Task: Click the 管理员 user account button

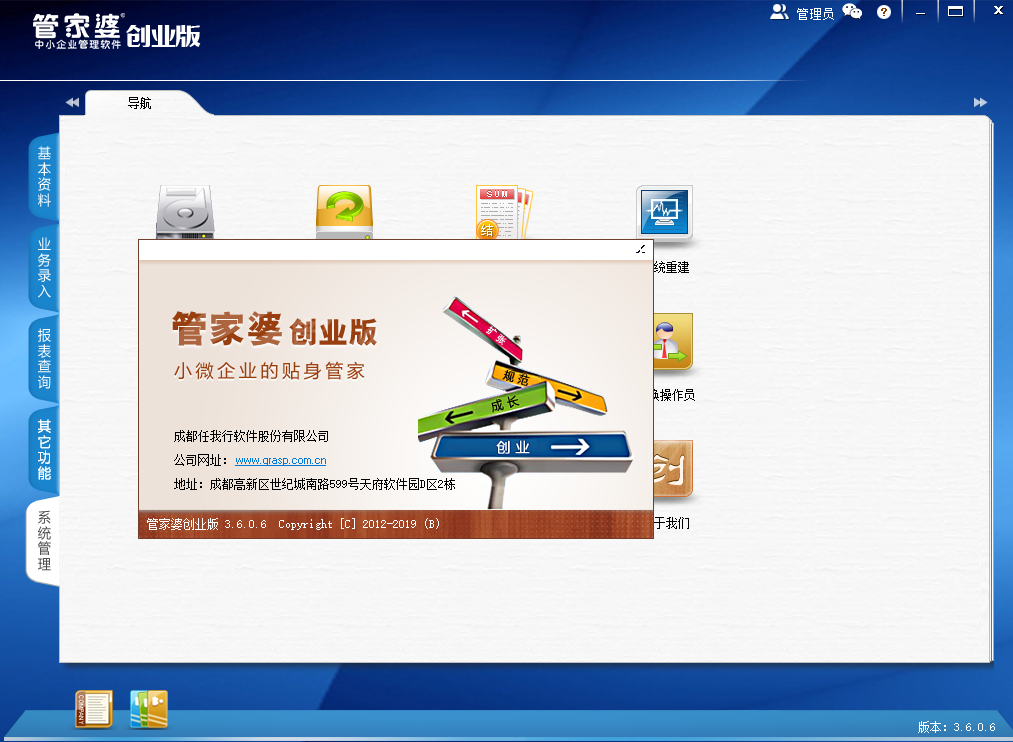Action: (802, 13)
